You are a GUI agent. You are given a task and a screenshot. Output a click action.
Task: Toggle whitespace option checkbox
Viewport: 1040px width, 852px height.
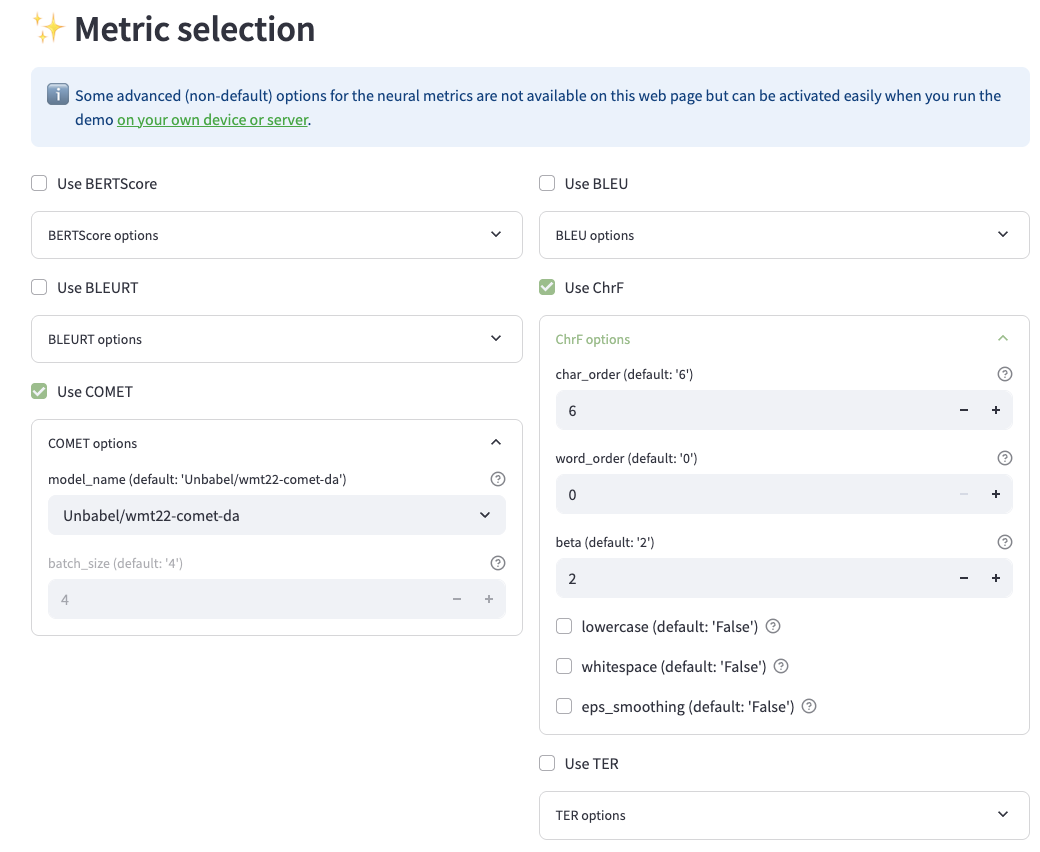[x=564, y=666]
